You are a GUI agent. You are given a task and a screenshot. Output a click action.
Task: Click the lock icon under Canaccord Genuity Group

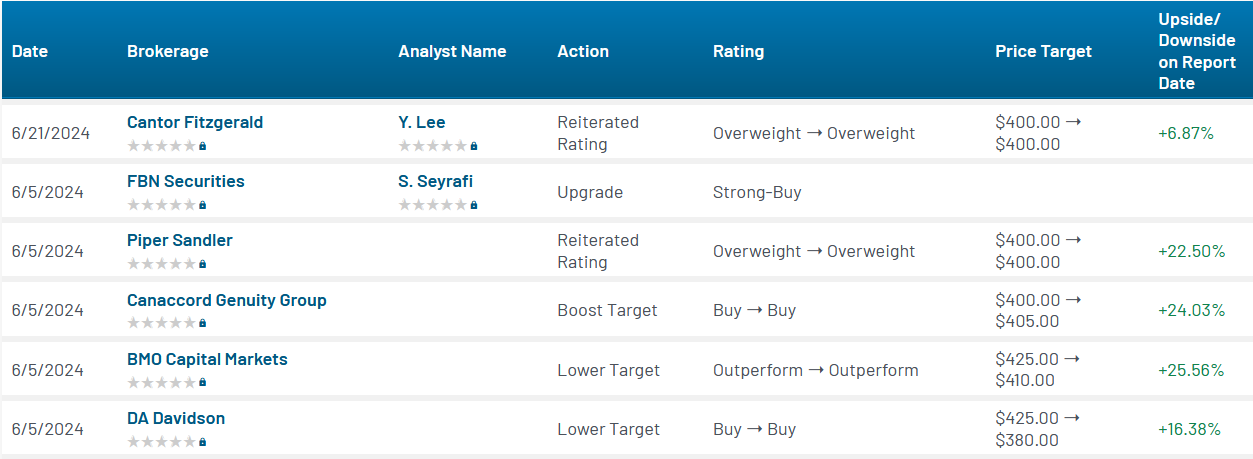[x=203, y=323]
